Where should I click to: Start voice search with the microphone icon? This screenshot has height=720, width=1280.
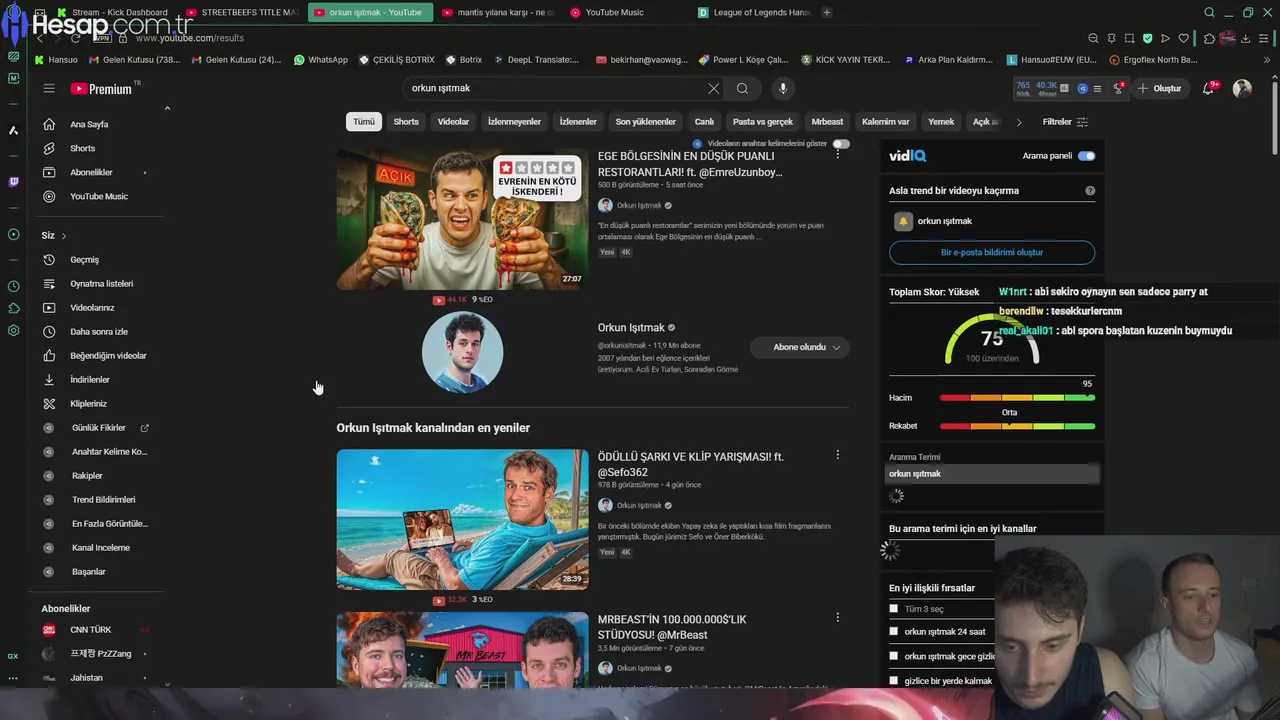[x=783, y=88]
